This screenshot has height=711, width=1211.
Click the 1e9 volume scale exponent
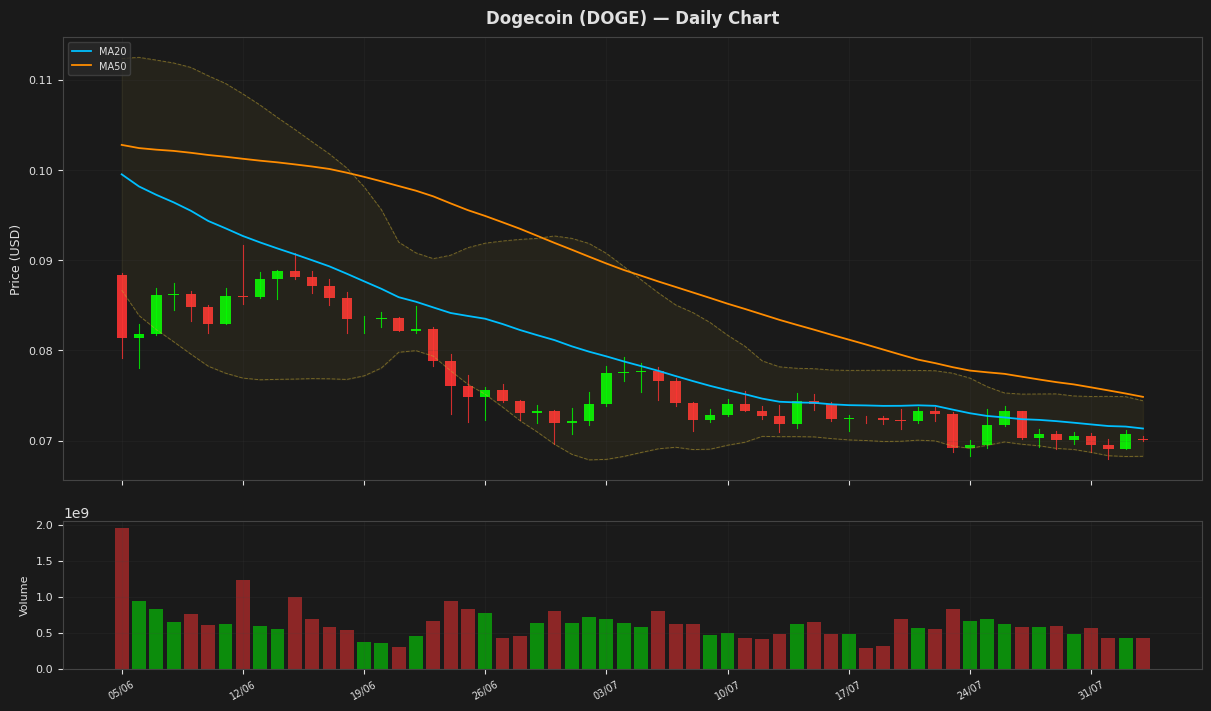[x=77, y=513]
